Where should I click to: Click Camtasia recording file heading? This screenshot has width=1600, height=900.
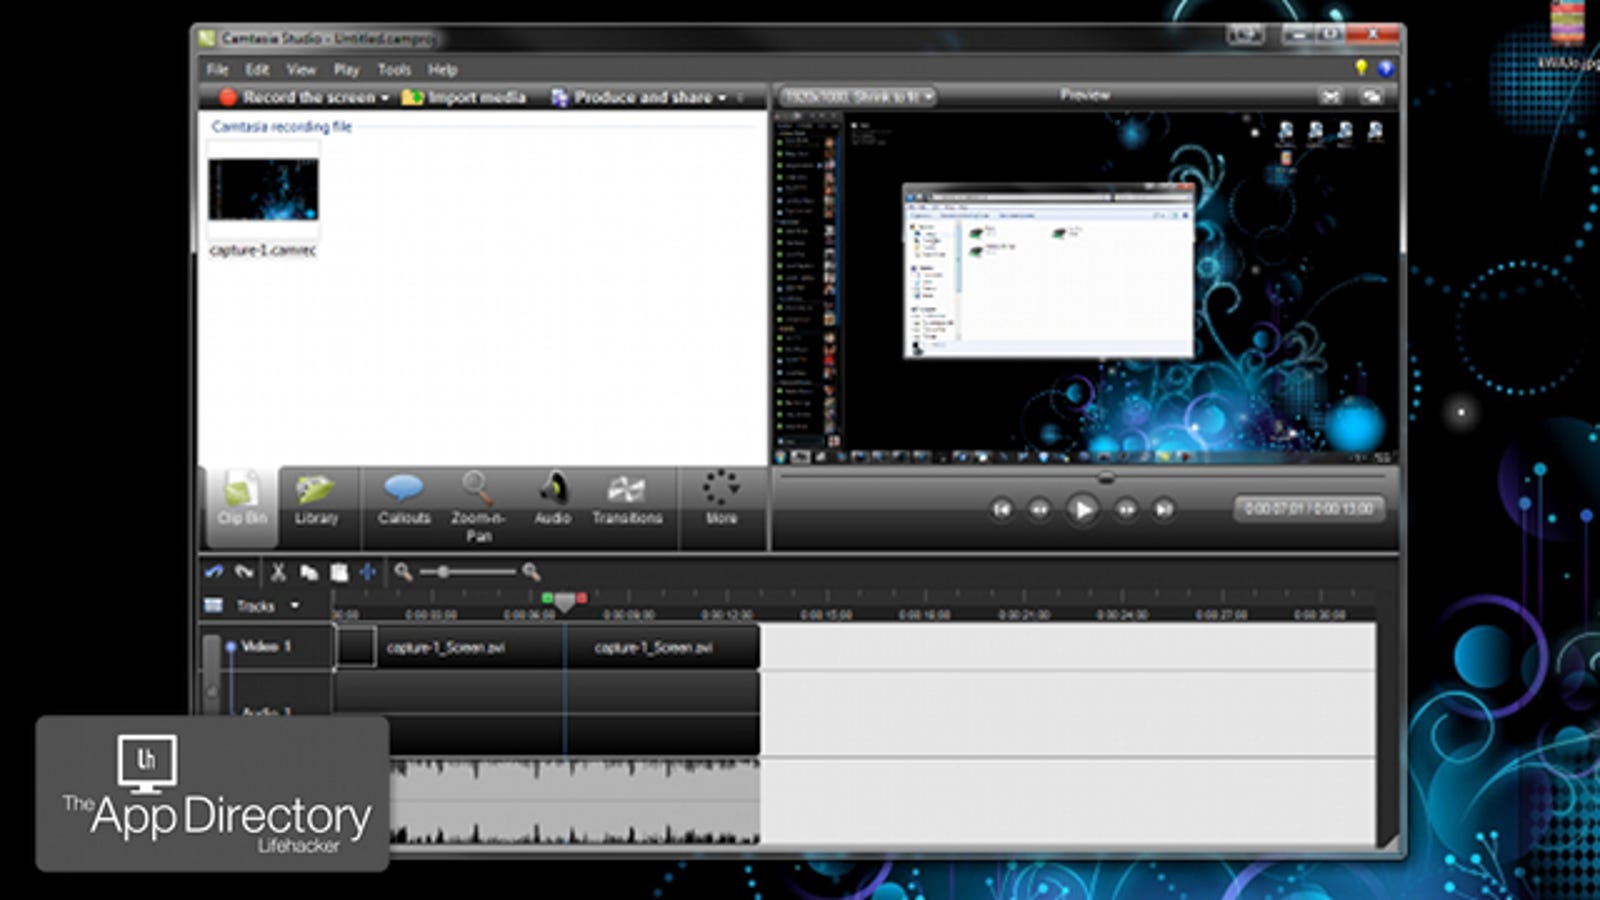point(282,126)
